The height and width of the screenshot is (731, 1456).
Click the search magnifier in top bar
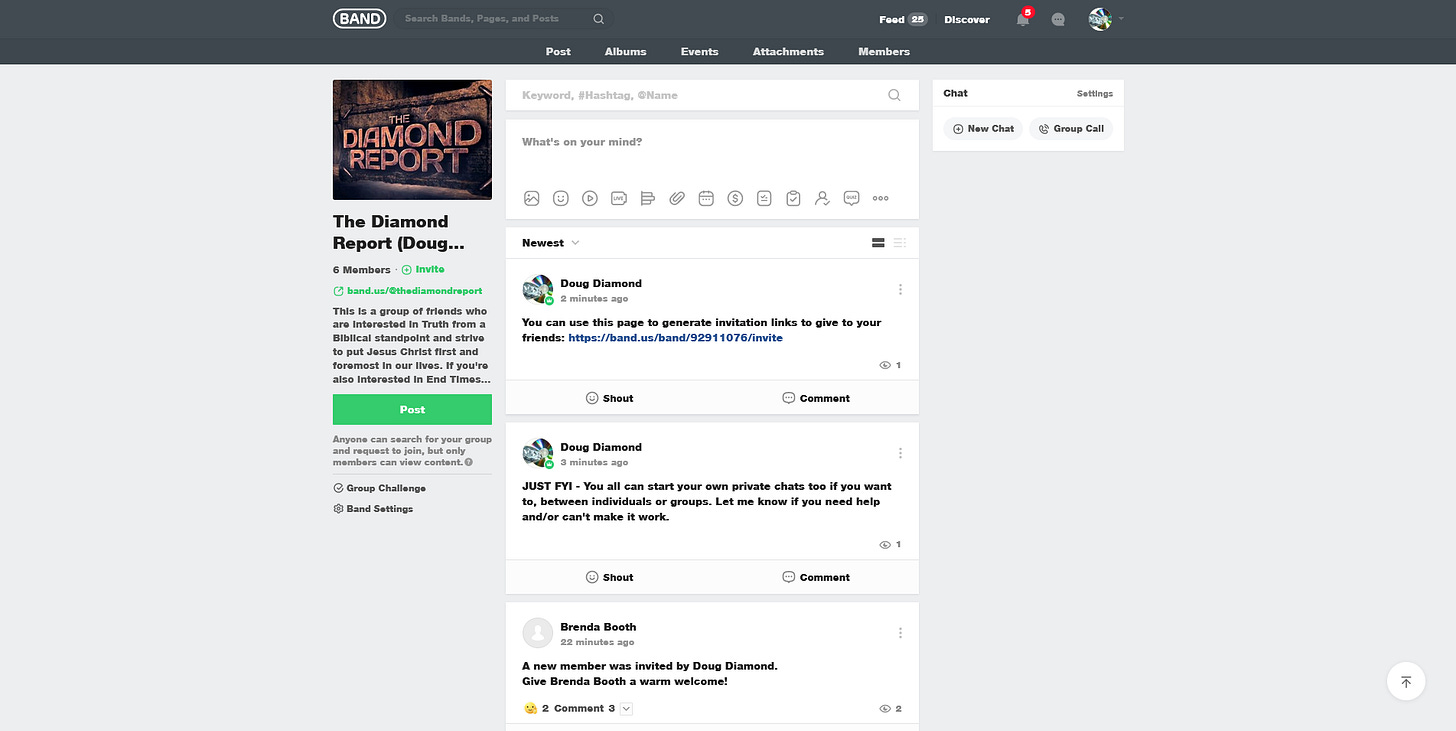pyautogui.click(x=598, y=19)
